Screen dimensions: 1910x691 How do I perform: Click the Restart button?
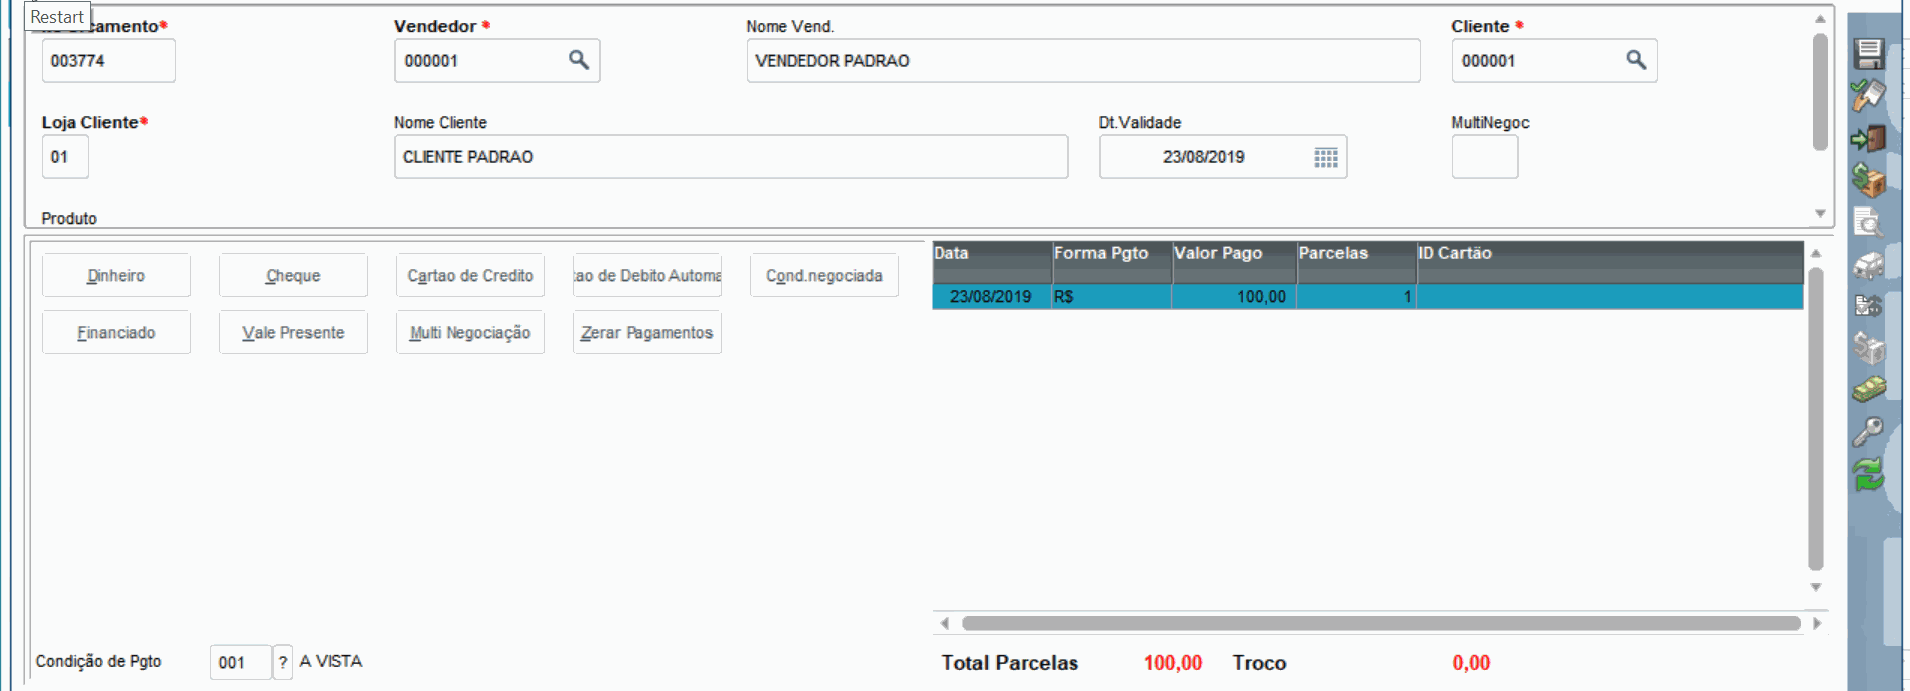(x=57, y=16)
